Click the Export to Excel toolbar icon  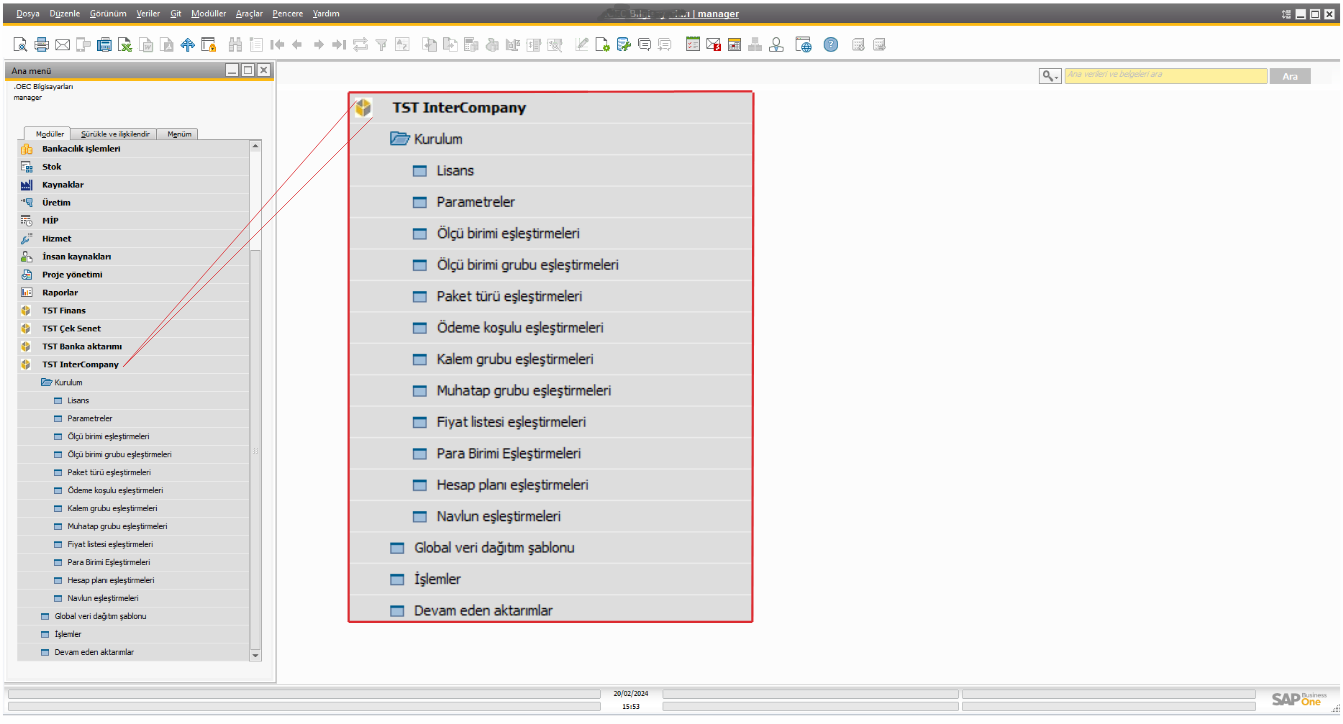pos(125,45)
